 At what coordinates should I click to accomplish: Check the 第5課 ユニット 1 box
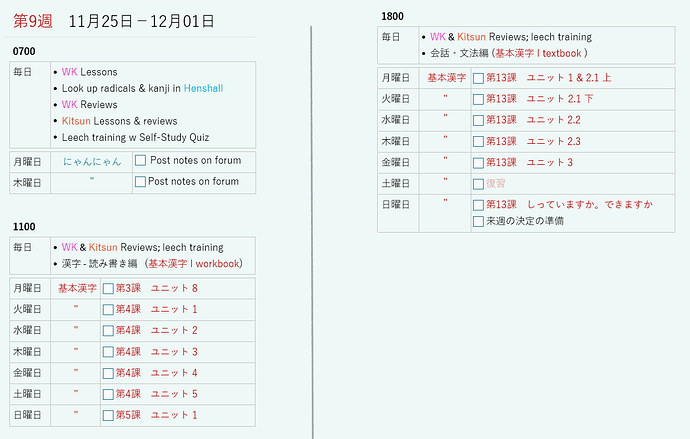pos(108,415)
